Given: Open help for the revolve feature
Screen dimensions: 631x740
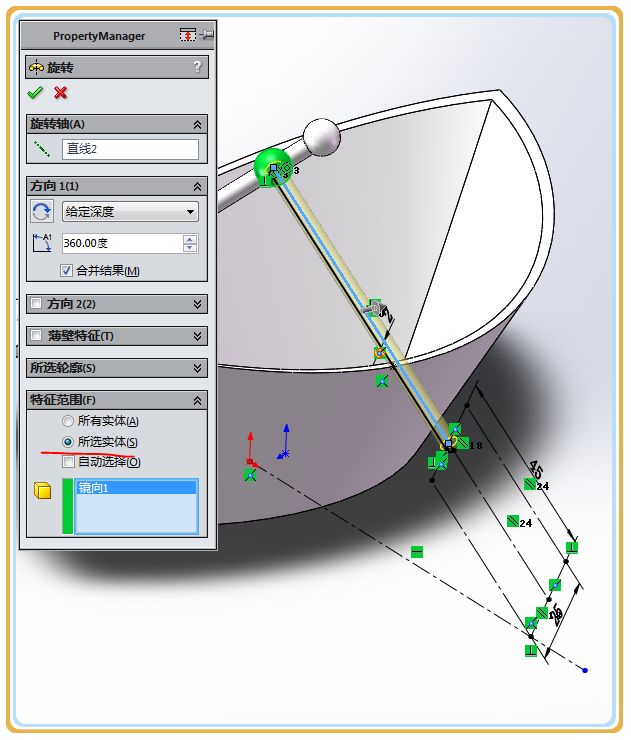Looking at the screenshot, I should click(x=197, y=67).
